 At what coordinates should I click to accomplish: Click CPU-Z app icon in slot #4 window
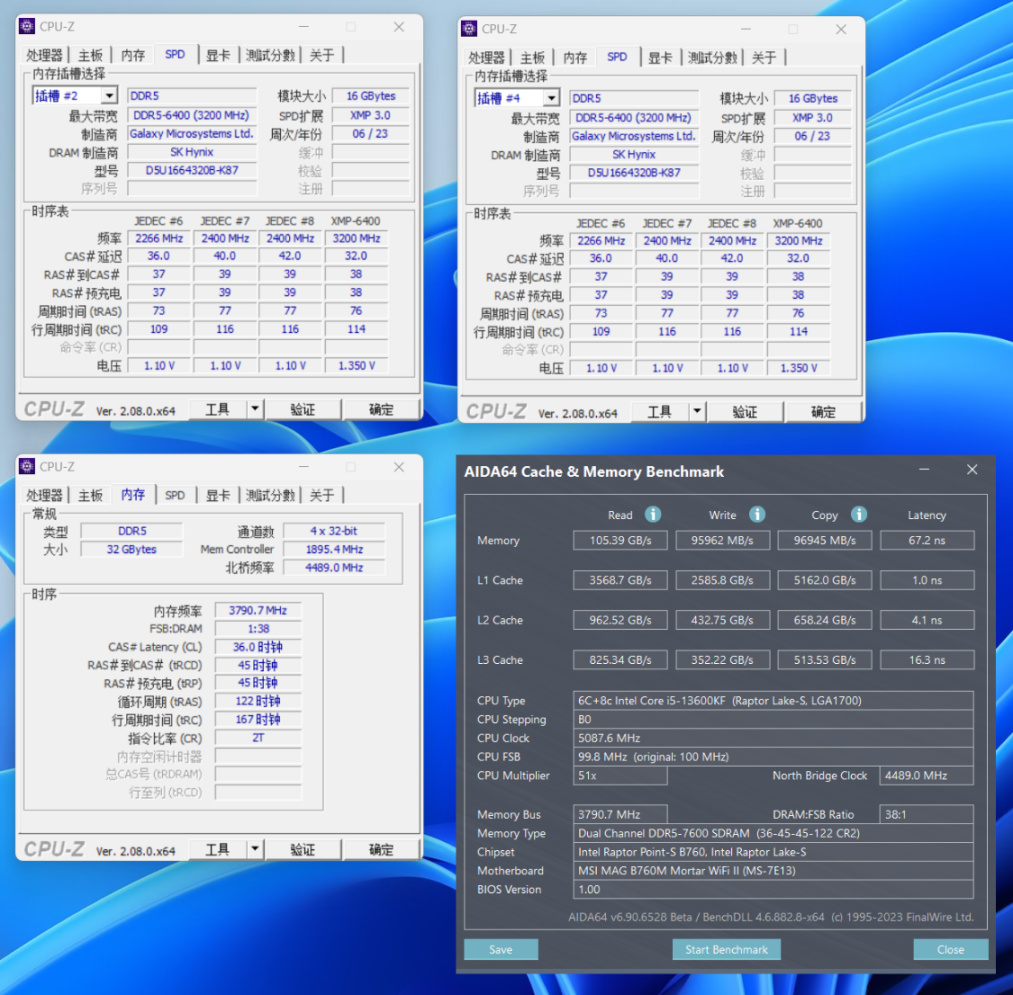click(468, 29)
